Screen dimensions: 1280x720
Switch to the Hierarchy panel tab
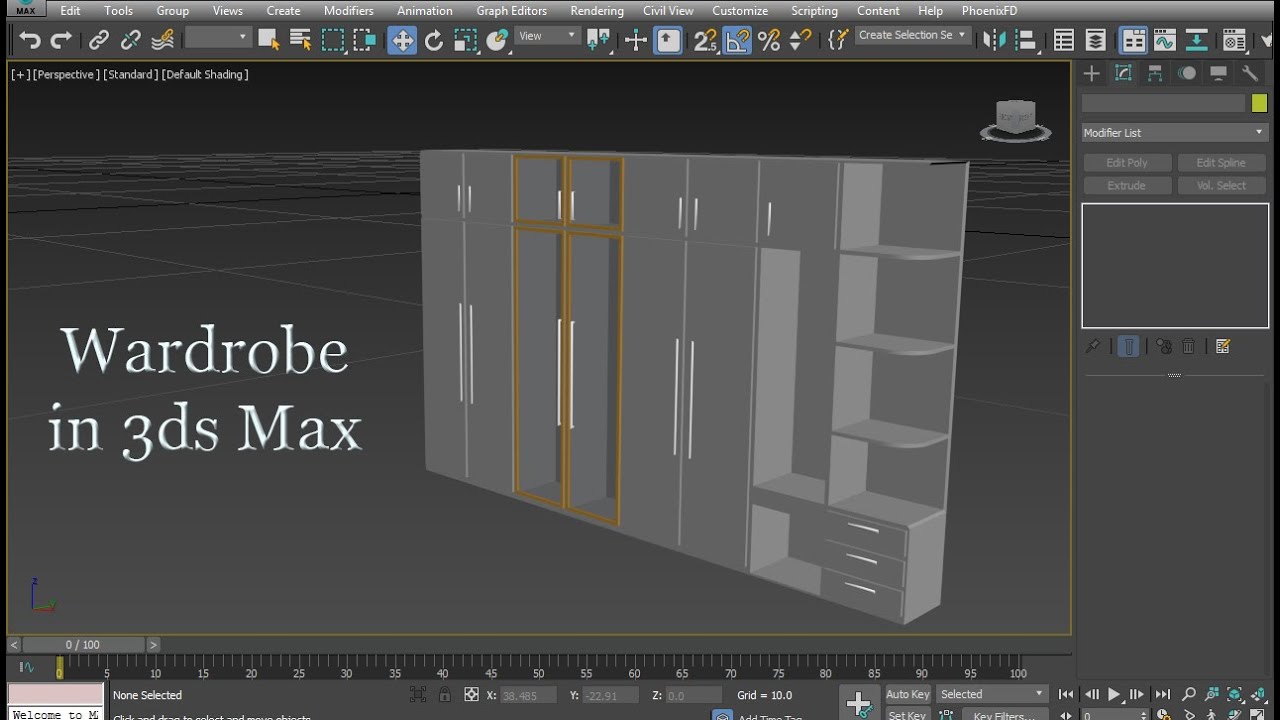(1155, 73)
